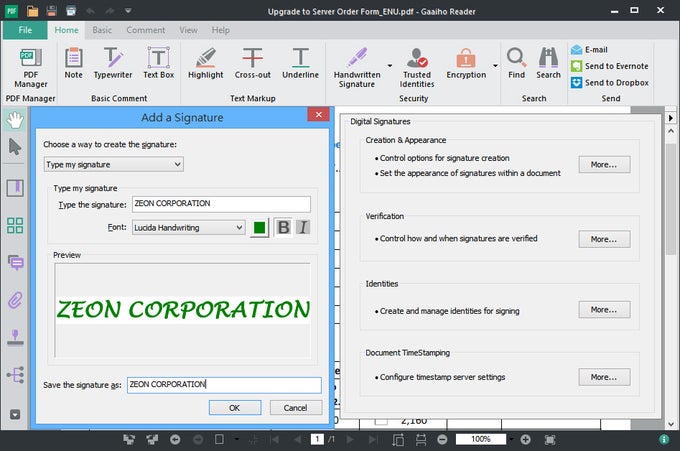Close the Add a Signature dialog

tap(318, 114)
